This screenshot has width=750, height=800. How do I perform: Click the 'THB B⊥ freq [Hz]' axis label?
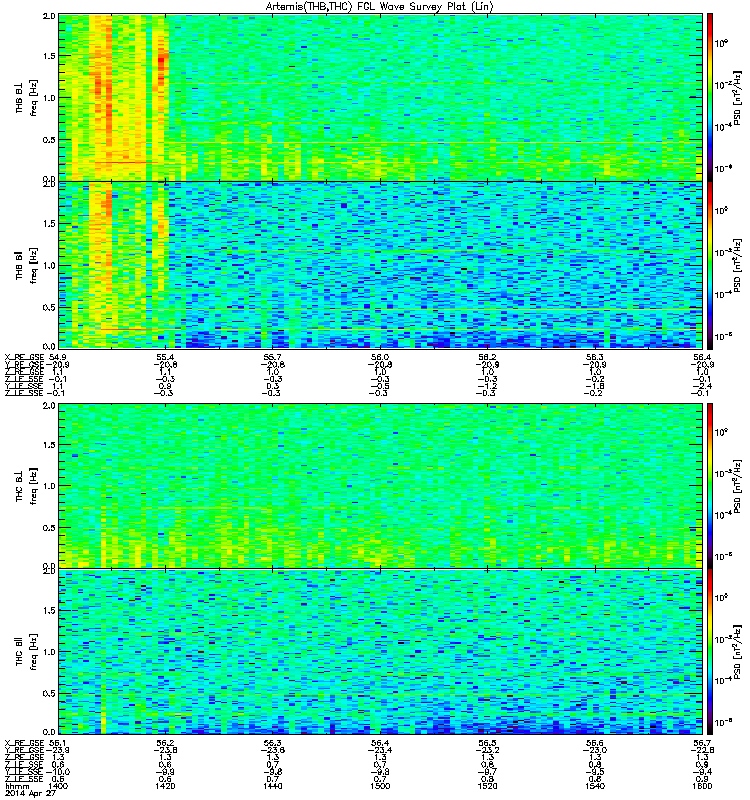[x=27, y=98]
